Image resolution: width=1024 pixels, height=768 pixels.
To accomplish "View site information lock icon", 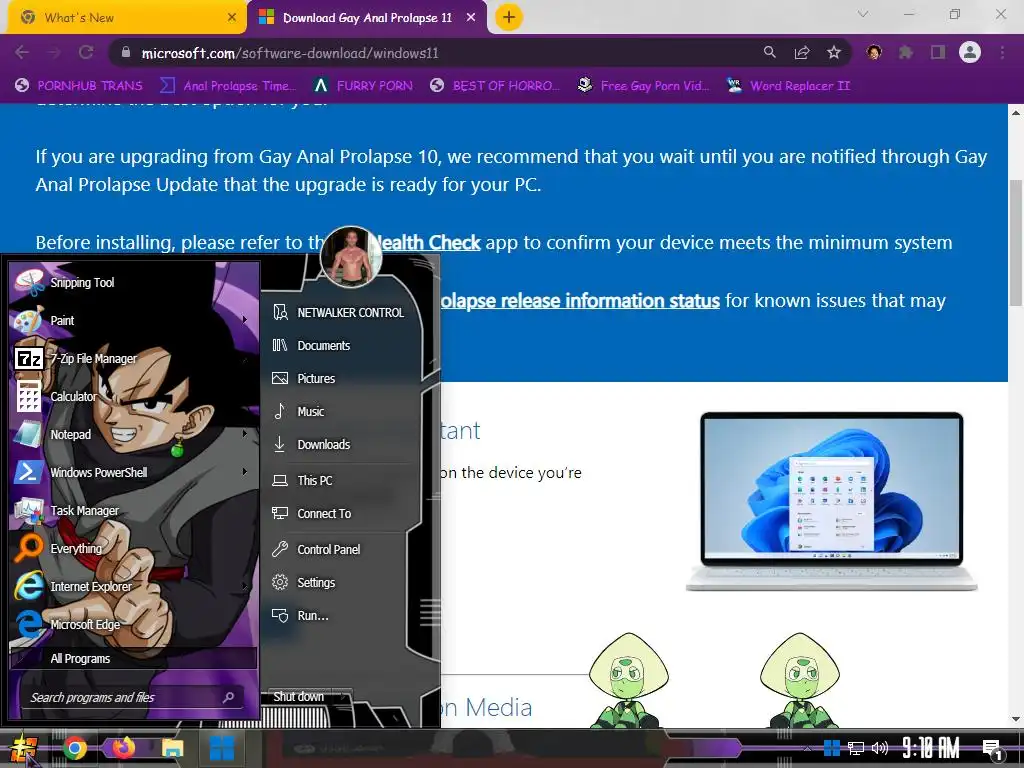I will click(126, 53).
